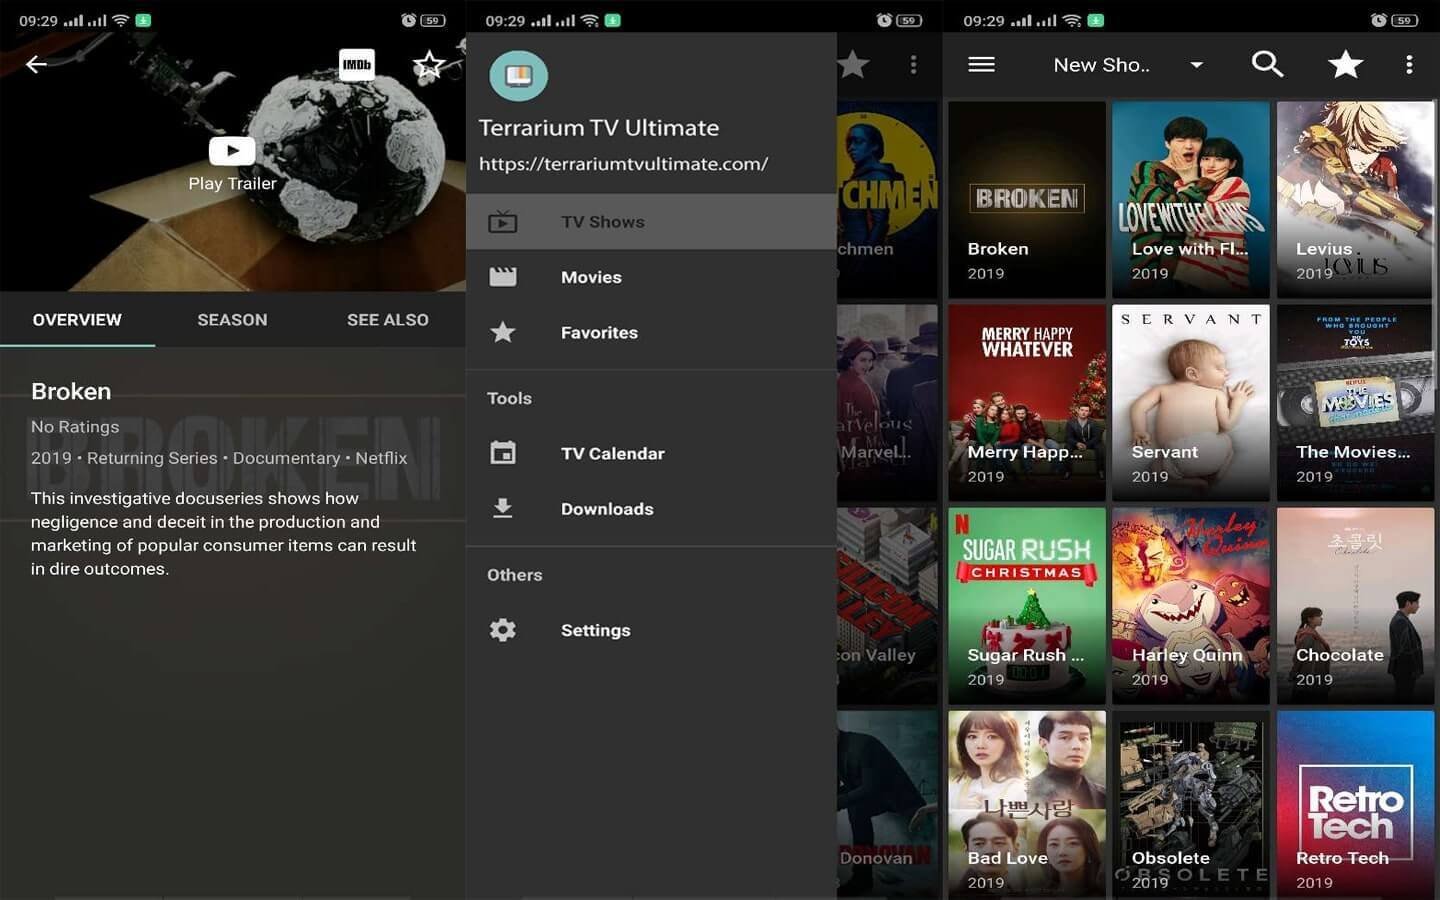Image resolution: width=1440 pixels, height=900 pixels.
Task: Click the Movies clapperboard icon
Action: (503, 277)
